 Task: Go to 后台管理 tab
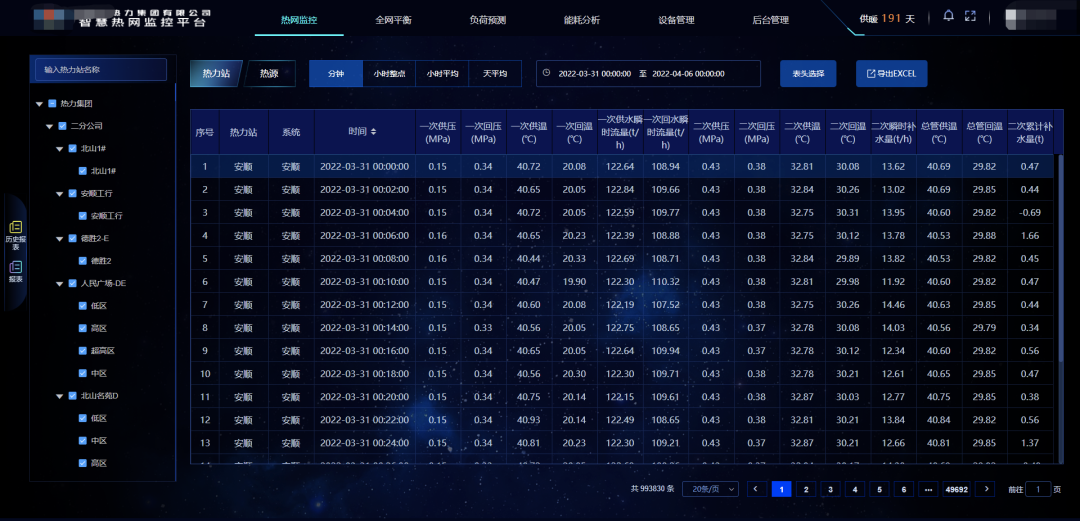click(x=770, y=20)
